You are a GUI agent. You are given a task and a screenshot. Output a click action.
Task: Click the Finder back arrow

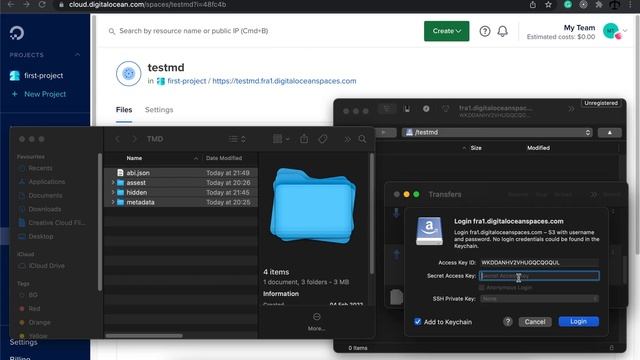click(118, 139)
